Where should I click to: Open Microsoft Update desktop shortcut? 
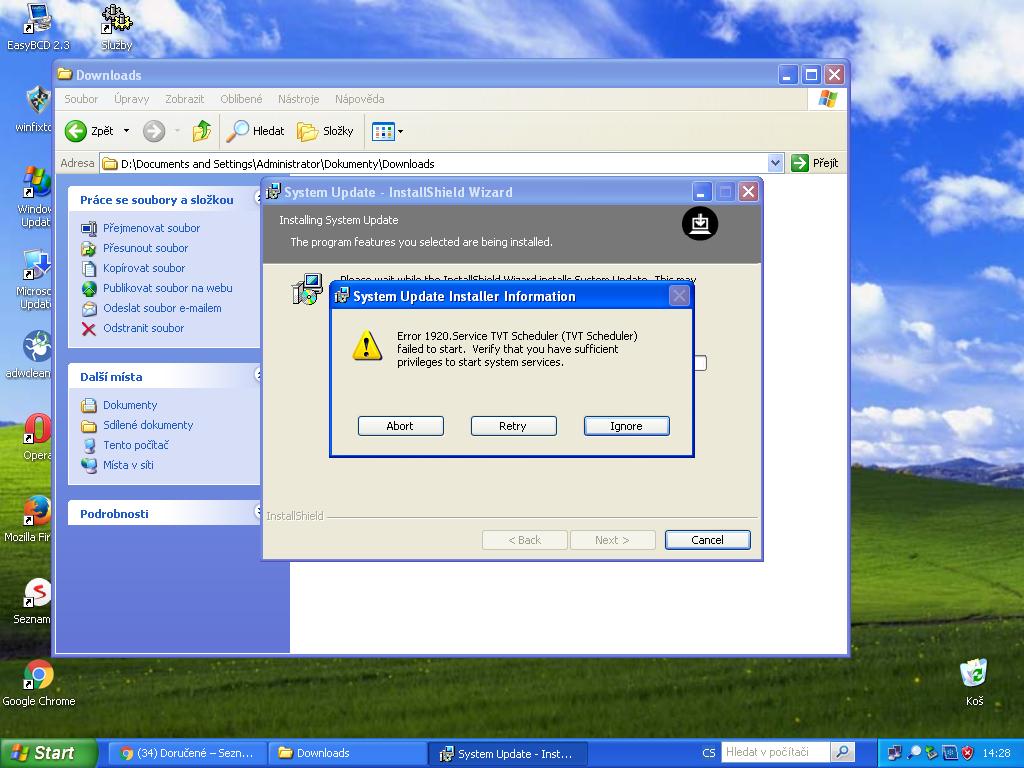click(x=35, y=280)
